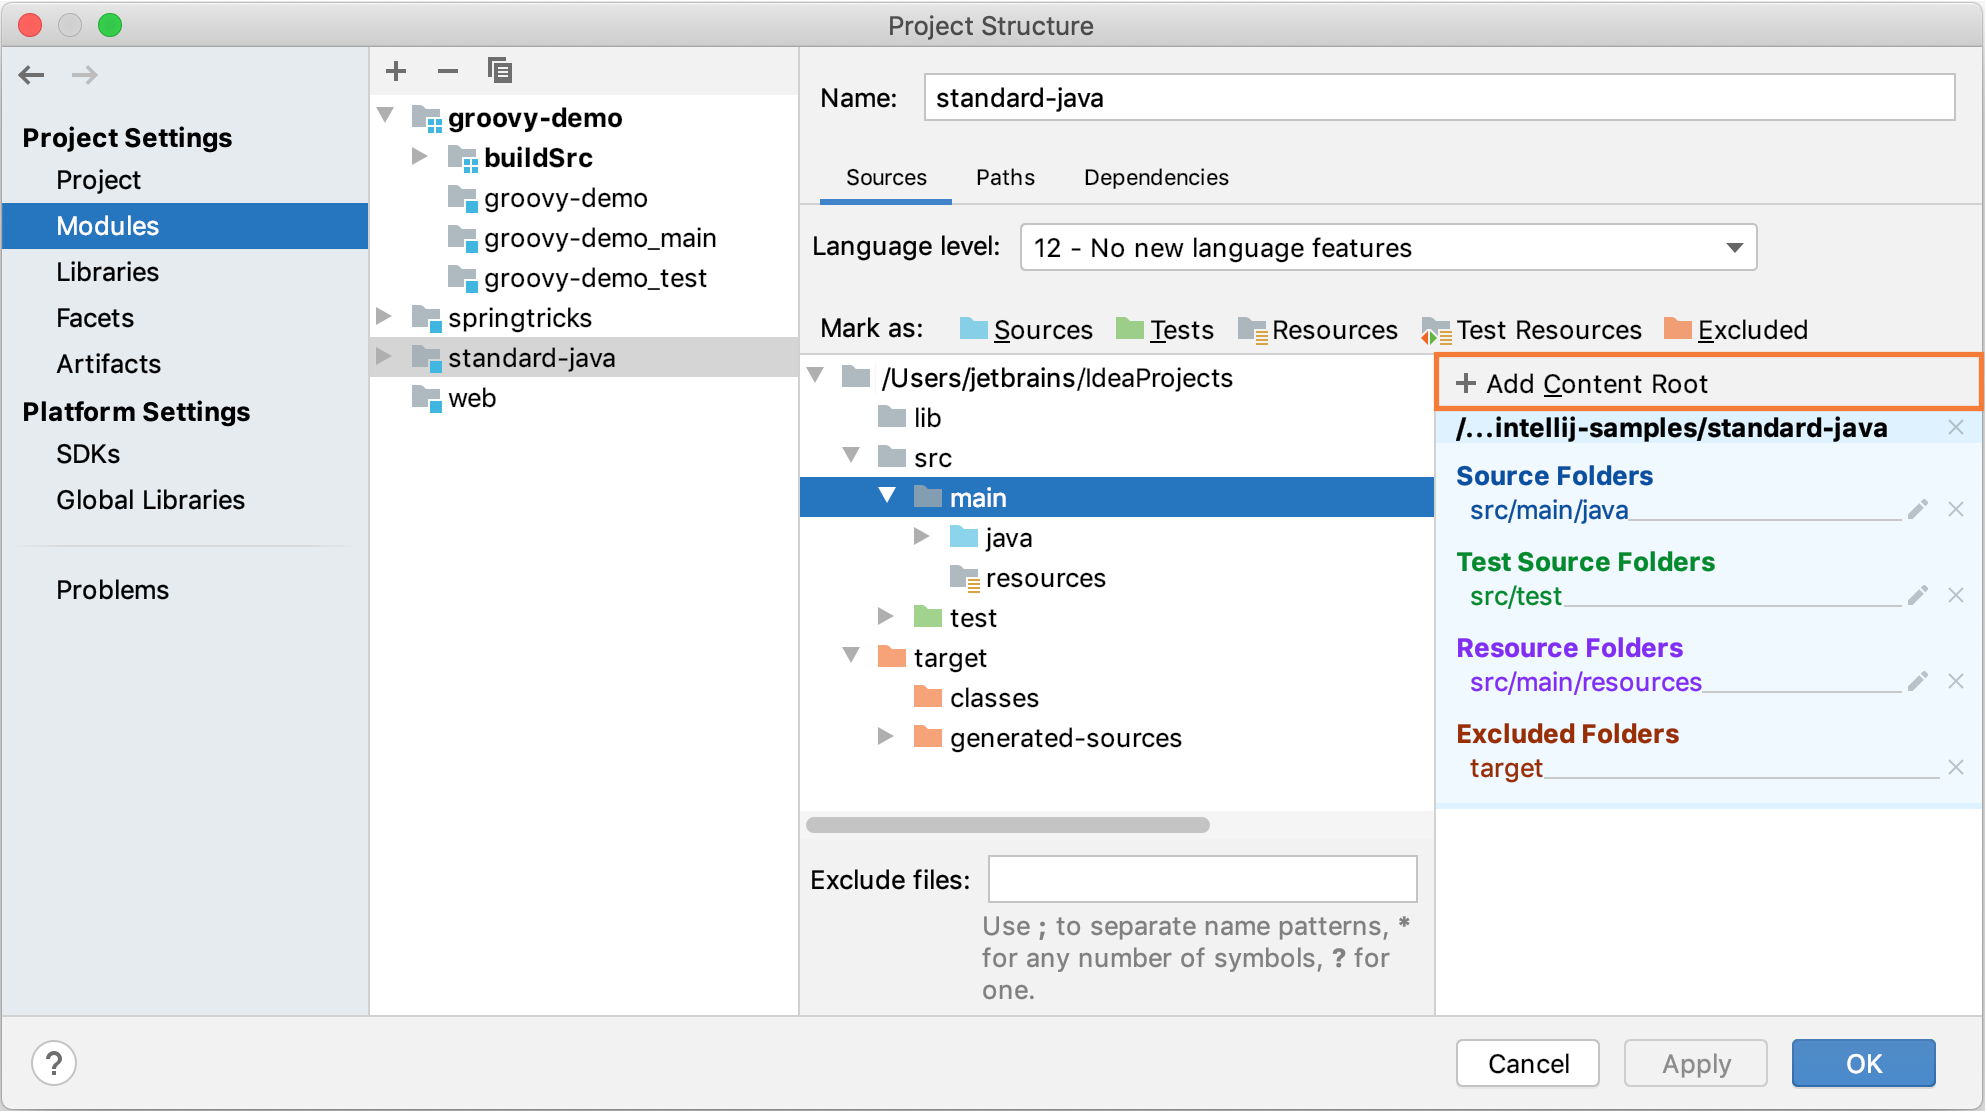This screenshot has width=1987, height=1114.
Task: Expand the springtricks module tree item
Action: click(388, 318)
